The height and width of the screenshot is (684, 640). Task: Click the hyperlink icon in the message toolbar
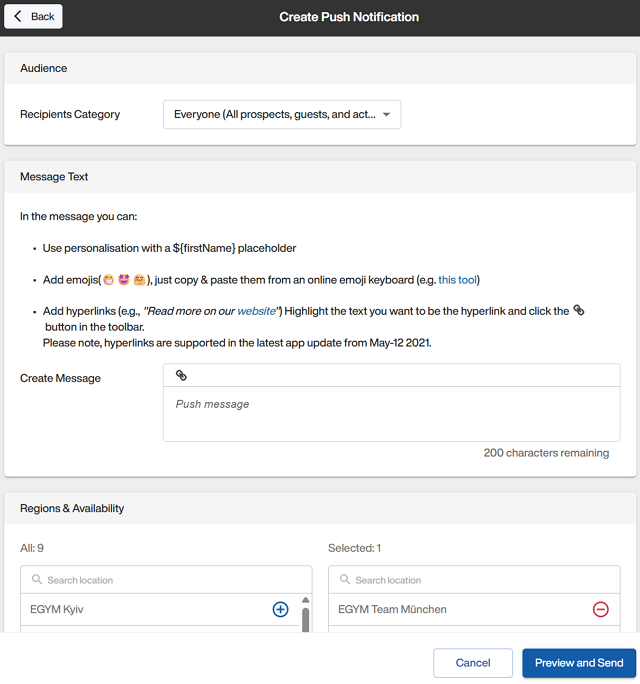click(x=181, y=375)
